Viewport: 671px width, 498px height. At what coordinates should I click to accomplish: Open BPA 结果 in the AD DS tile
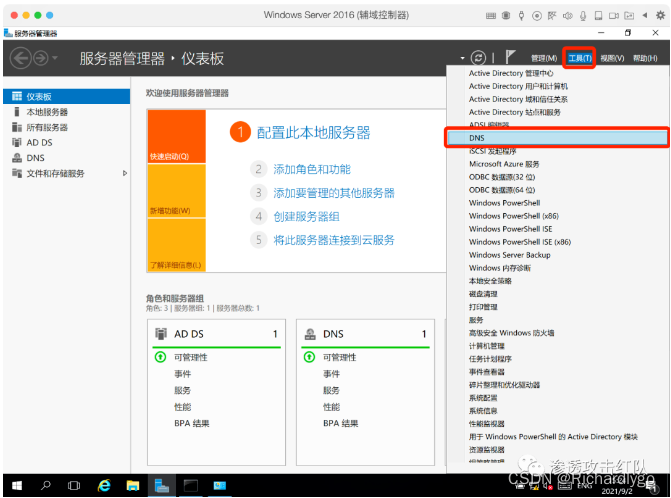pos(192,424)
